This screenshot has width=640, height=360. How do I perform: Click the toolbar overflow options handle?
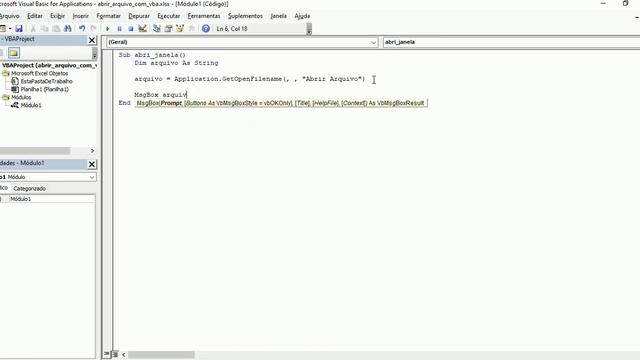point(309,29)
